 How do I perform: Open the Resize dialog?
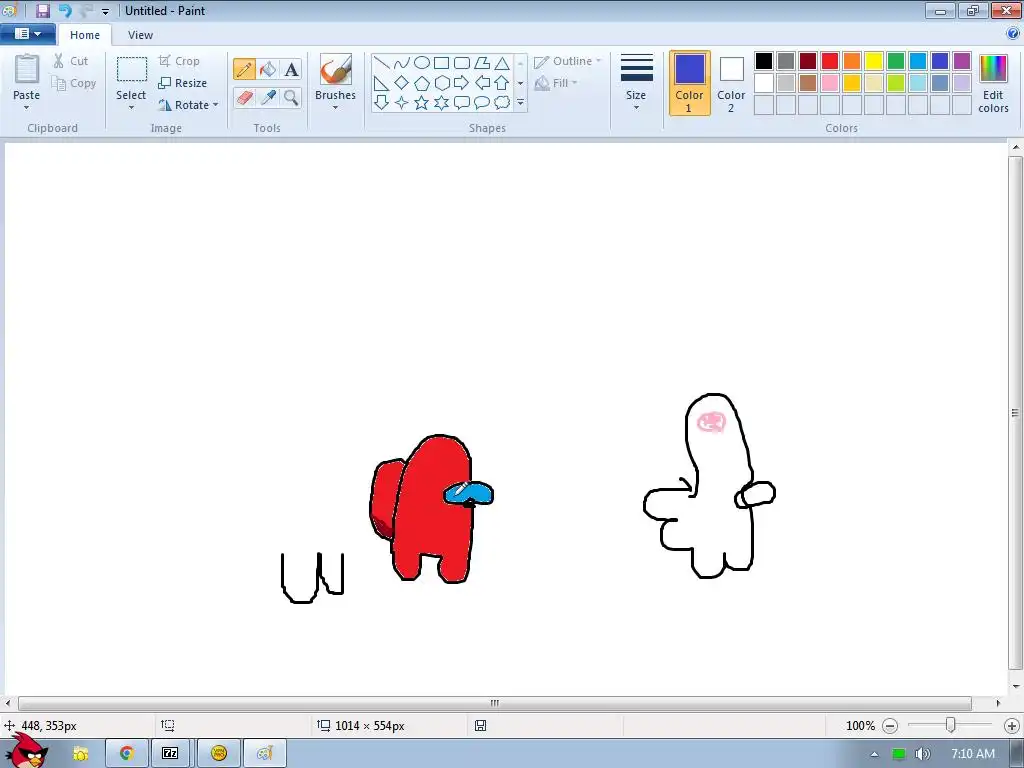[183, 83]
